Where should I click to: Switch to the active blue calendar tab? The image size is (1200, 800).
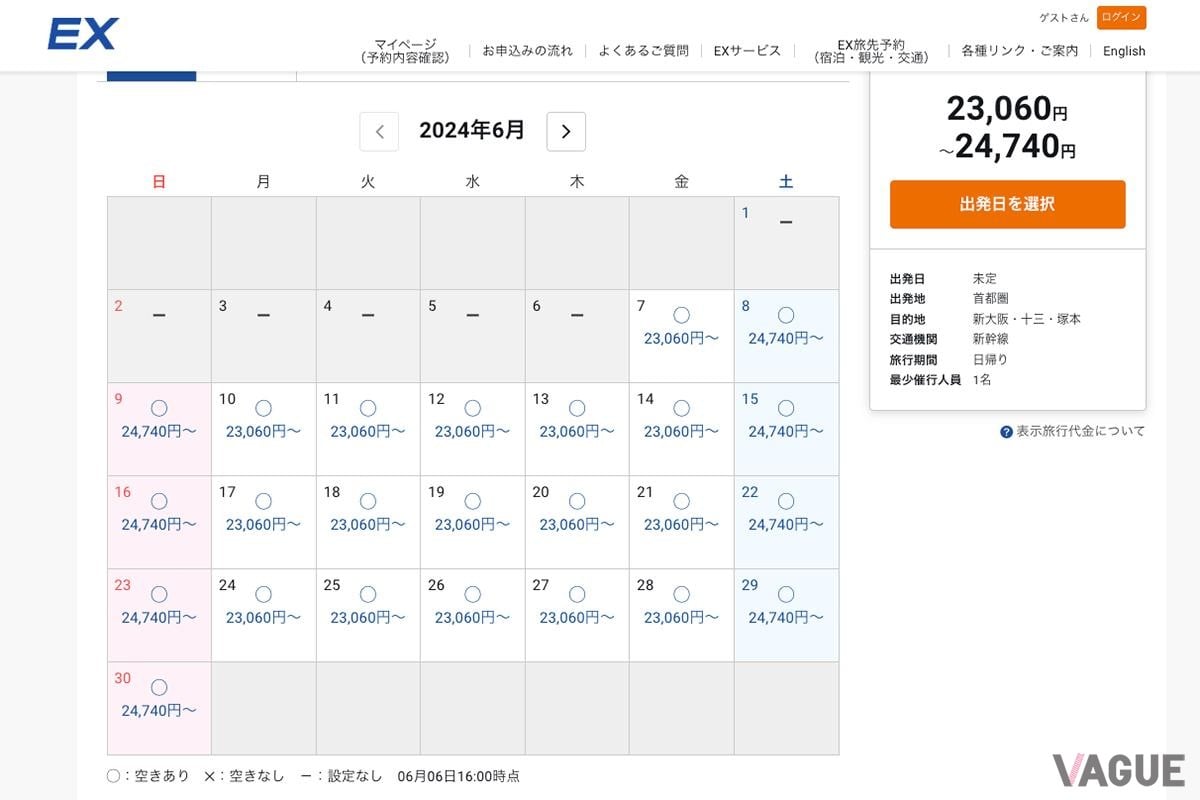point(152,74)
